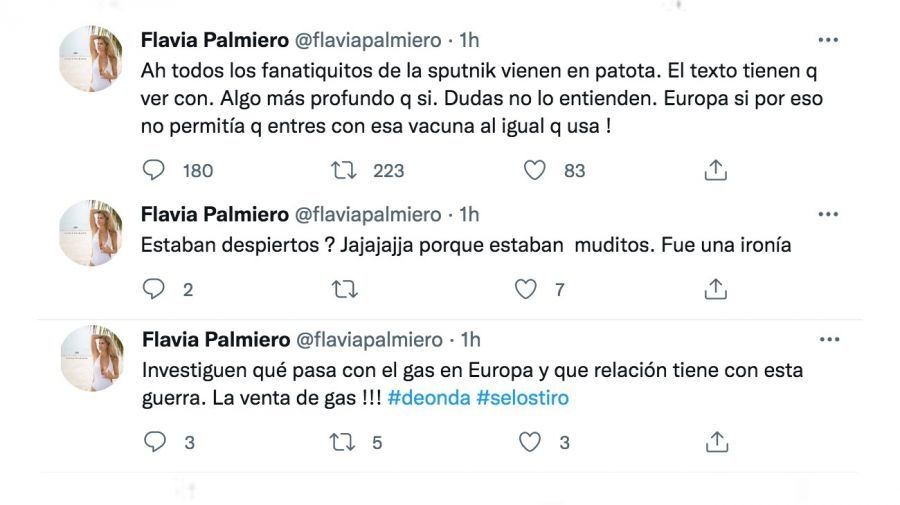This screenshot has width=900, height=505.
Task: Share the 'La venta de gas' tweet
Action: pos(715,441)
